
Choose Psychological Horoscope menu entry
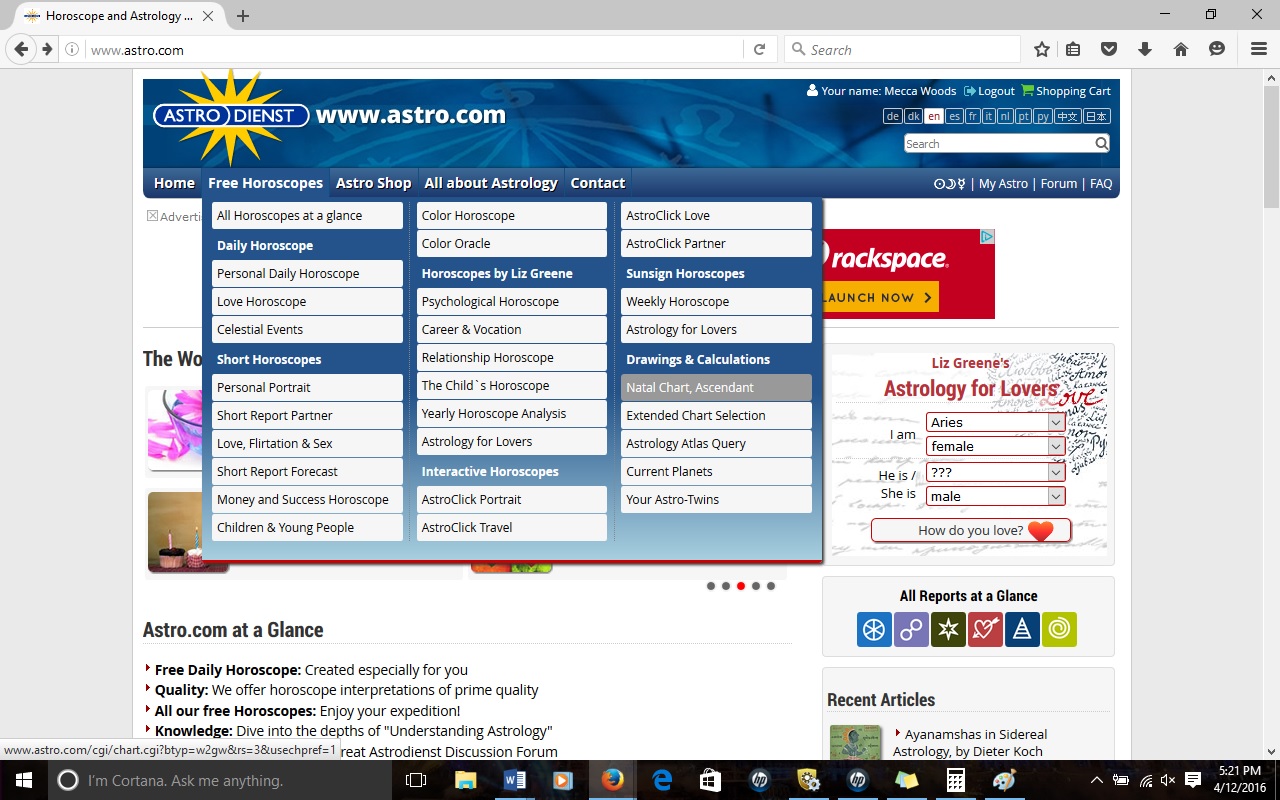point(512,301)
